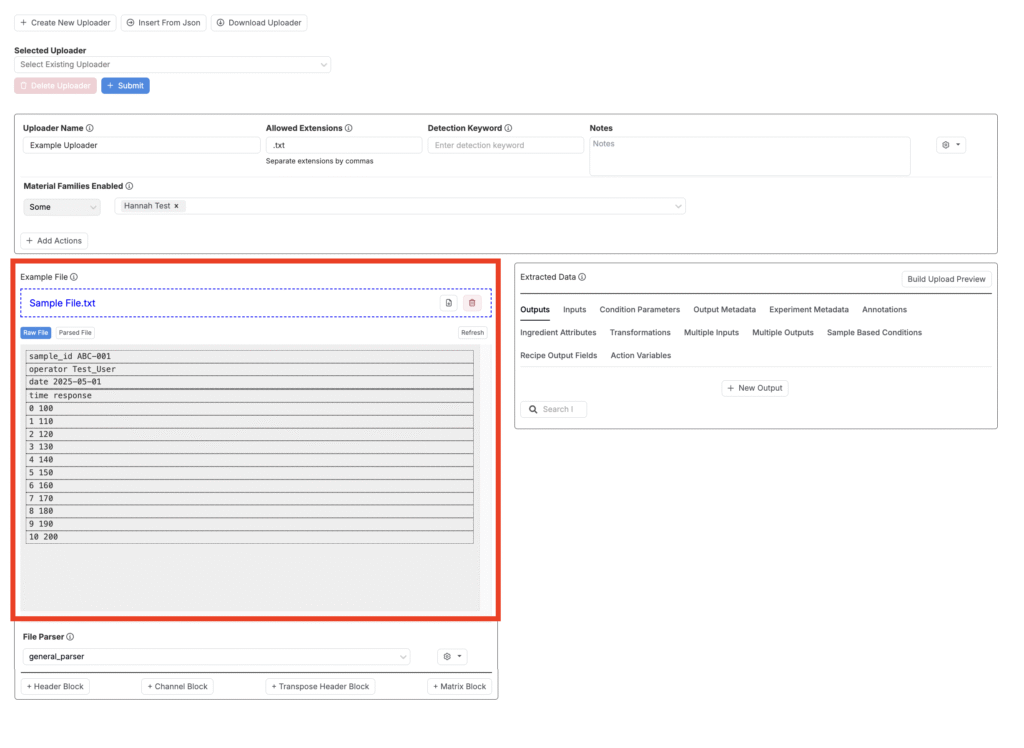Open the File Parser gear settings
1024x748 pixels.
pos(452,657)
